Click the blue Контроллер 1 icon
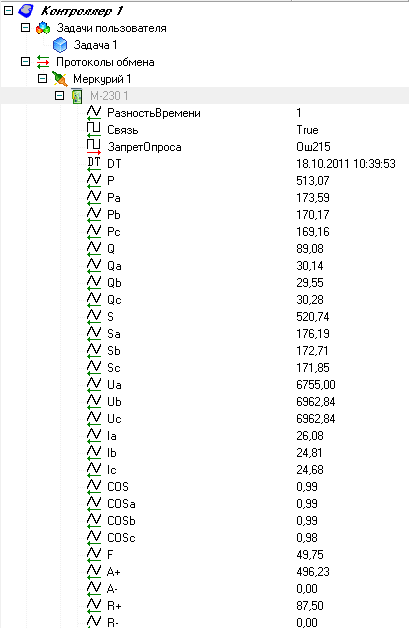This screenshot has width=409, height=628. pos(26,11)
